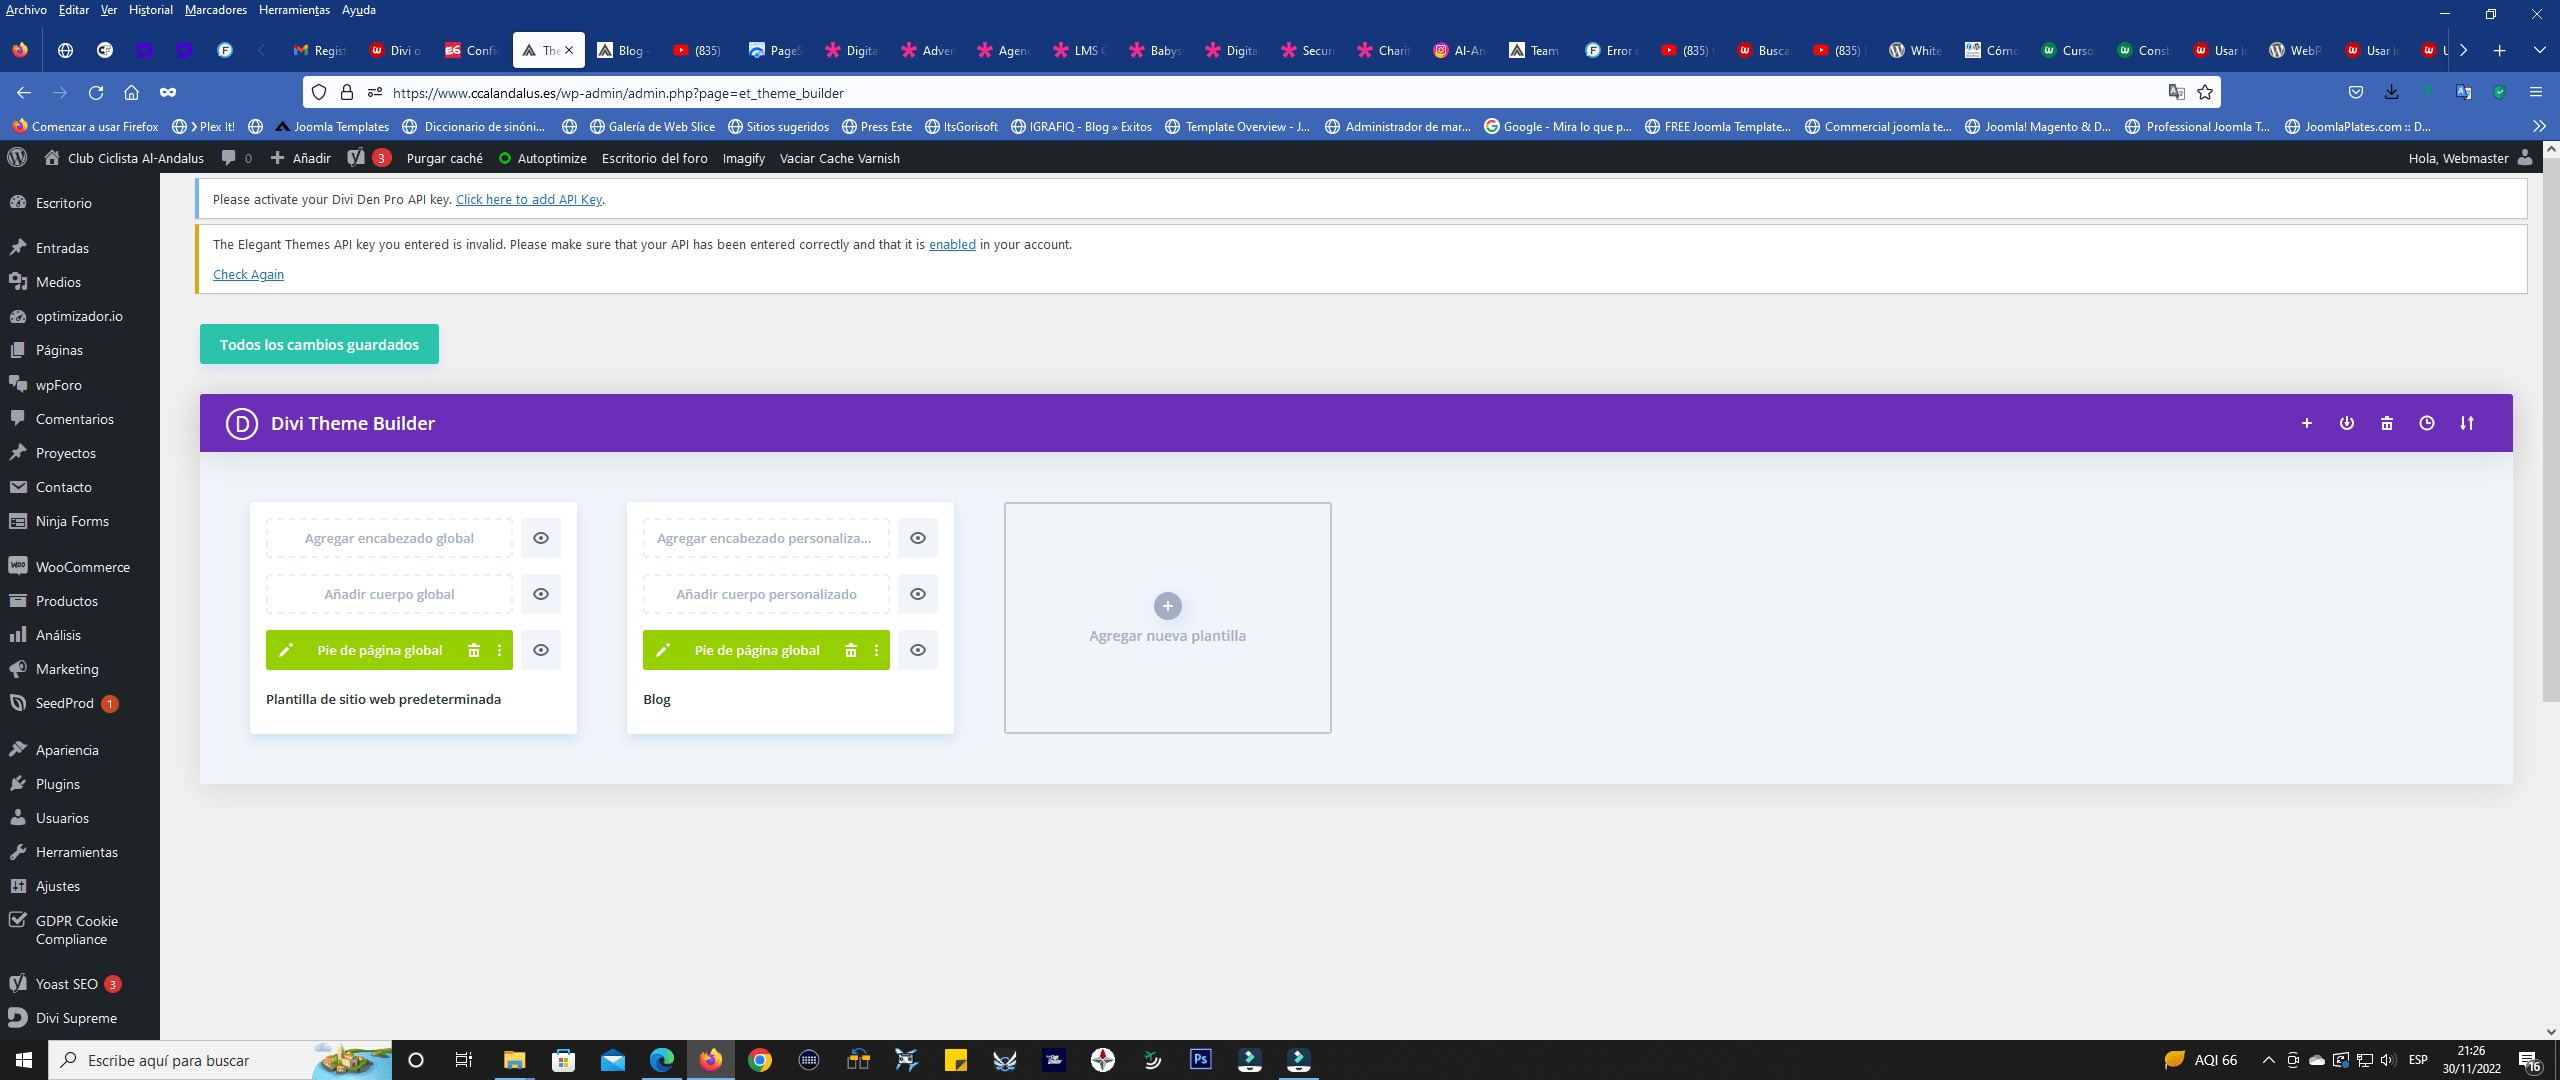The height and width of the screenshot is (1080, 2560).
Task: Open Escritorio del foro menu
Action: tap(654, 158)
